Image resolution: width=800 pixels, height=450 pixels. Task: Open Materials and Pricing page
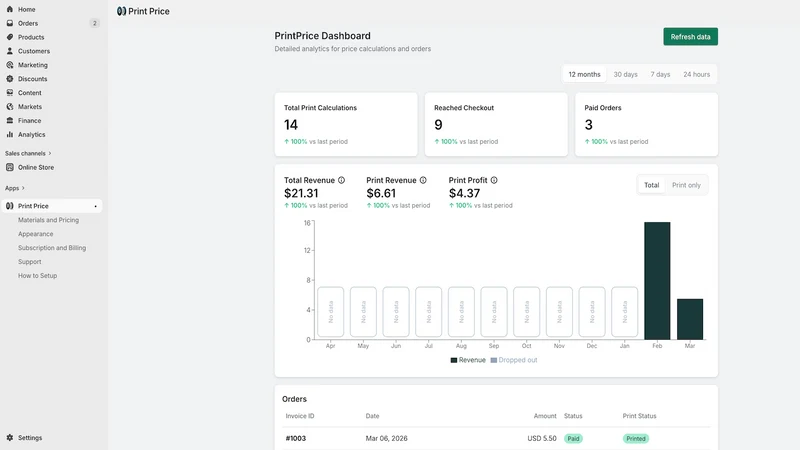(x=48, y=220)
